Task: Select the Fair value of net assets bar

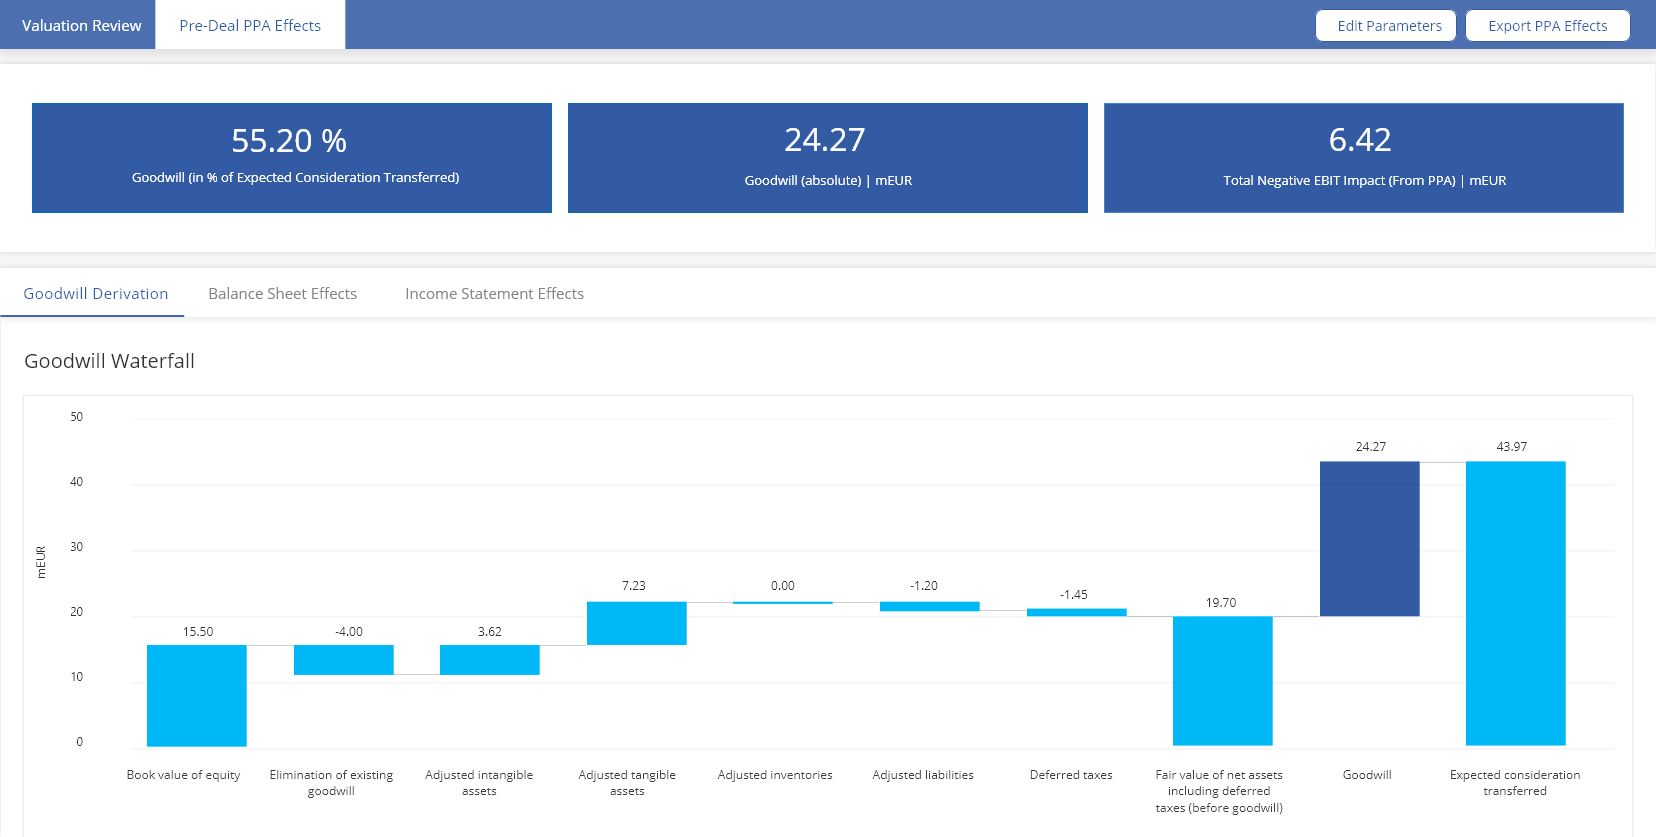Action: tap(1222, 680)
